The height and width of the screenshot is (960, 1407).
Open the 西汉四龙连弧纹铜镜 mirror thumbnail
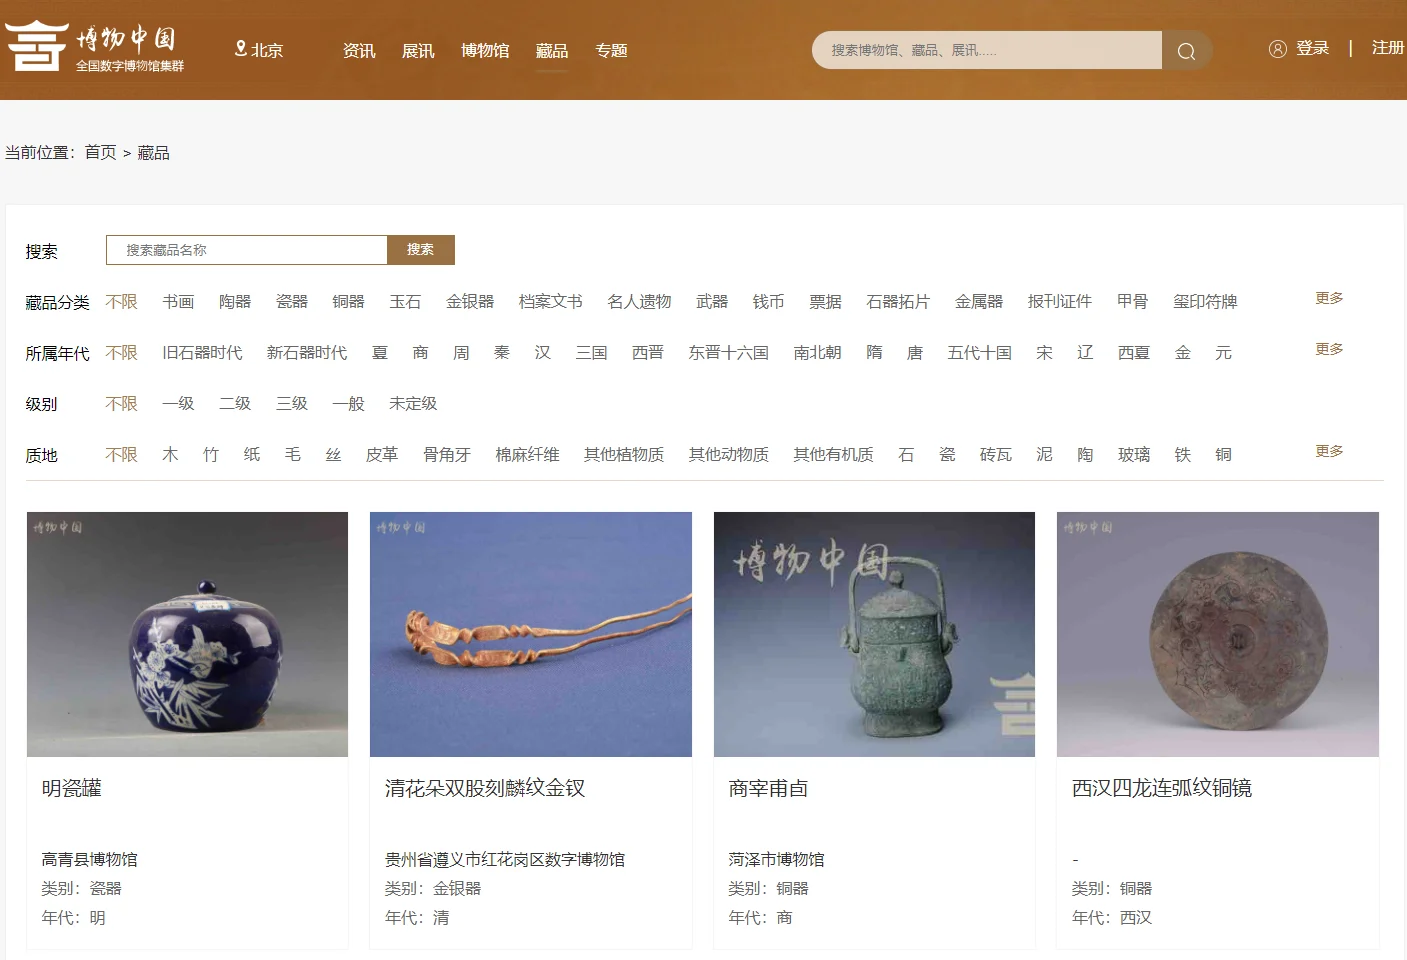tap(1218, 634)
